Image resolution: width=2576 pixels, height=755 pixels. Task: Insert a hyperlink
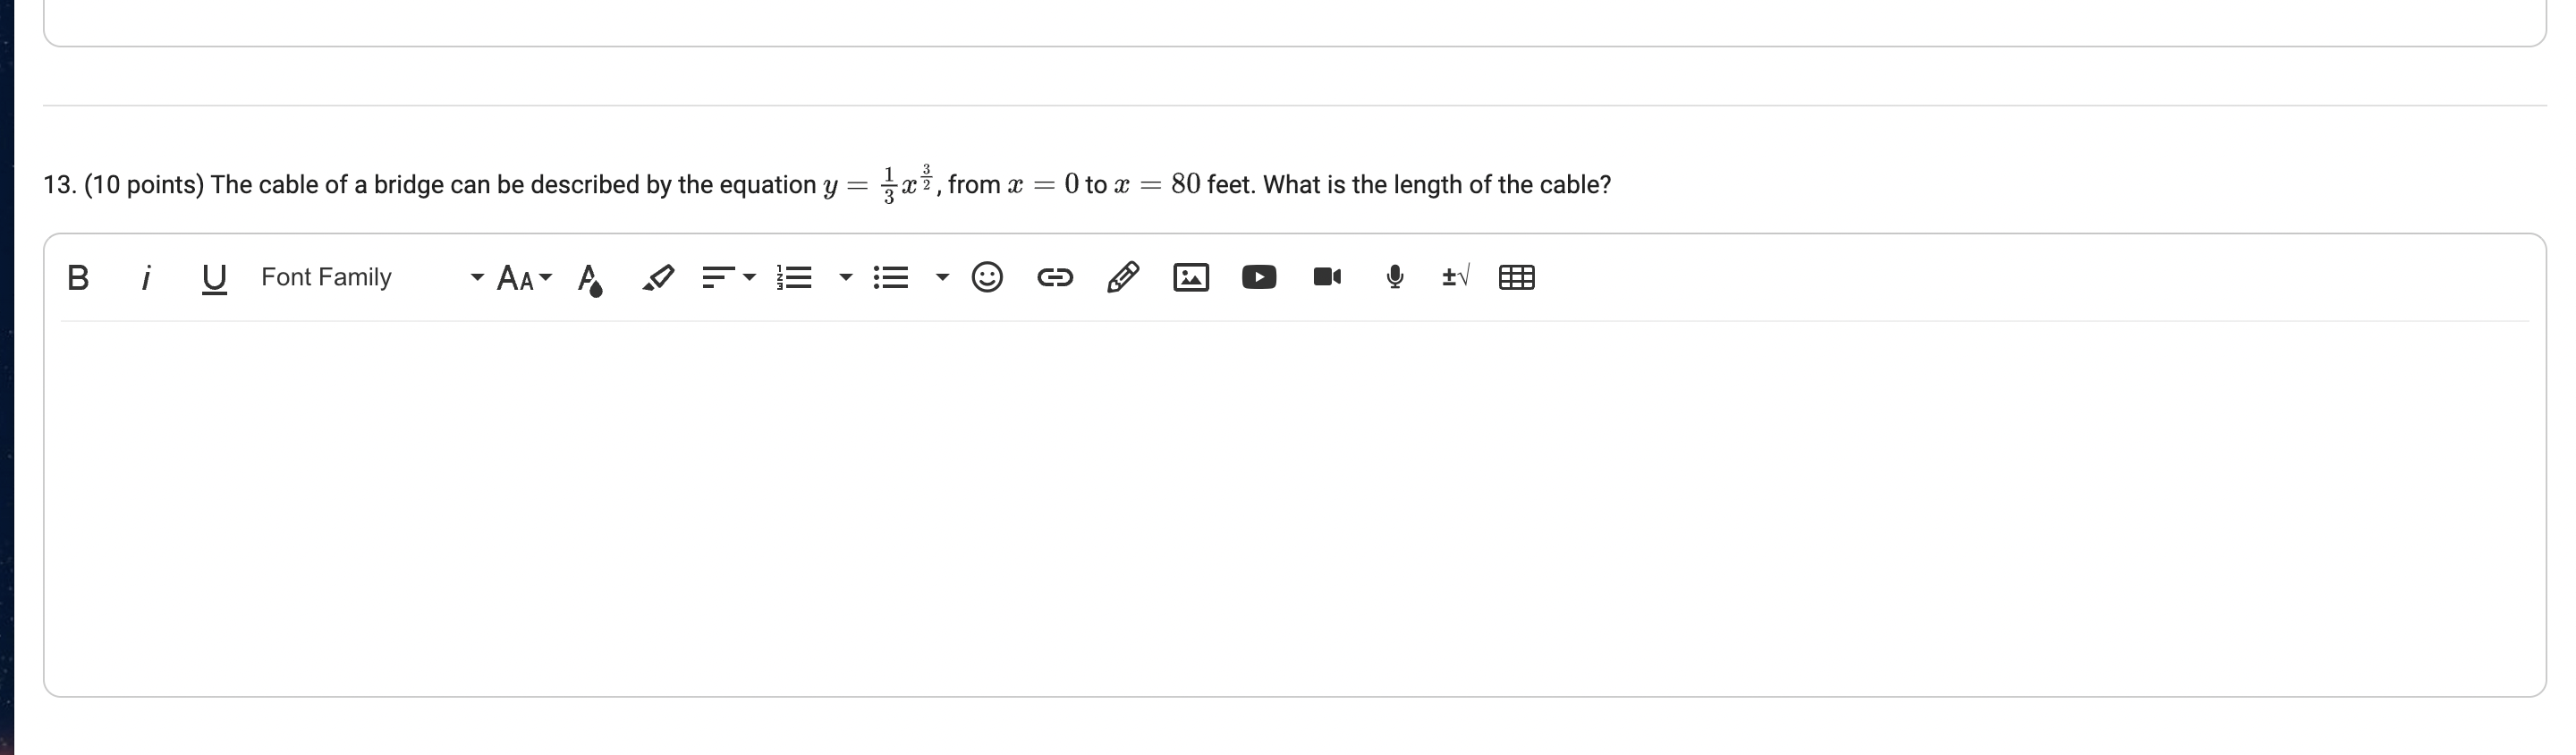[1056, 277]
